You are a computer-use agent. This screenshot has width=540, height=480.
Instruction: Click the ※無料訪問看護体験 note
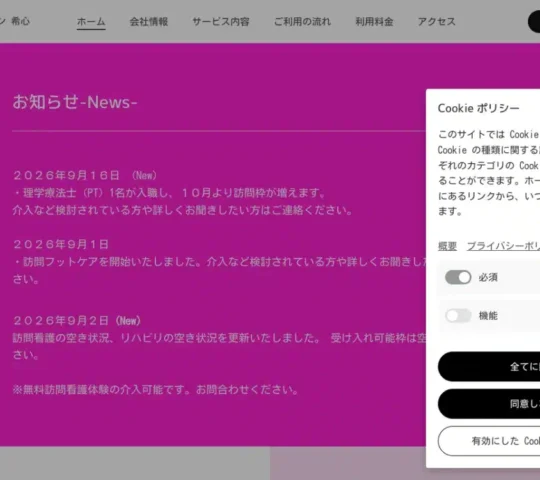point(155,389)
